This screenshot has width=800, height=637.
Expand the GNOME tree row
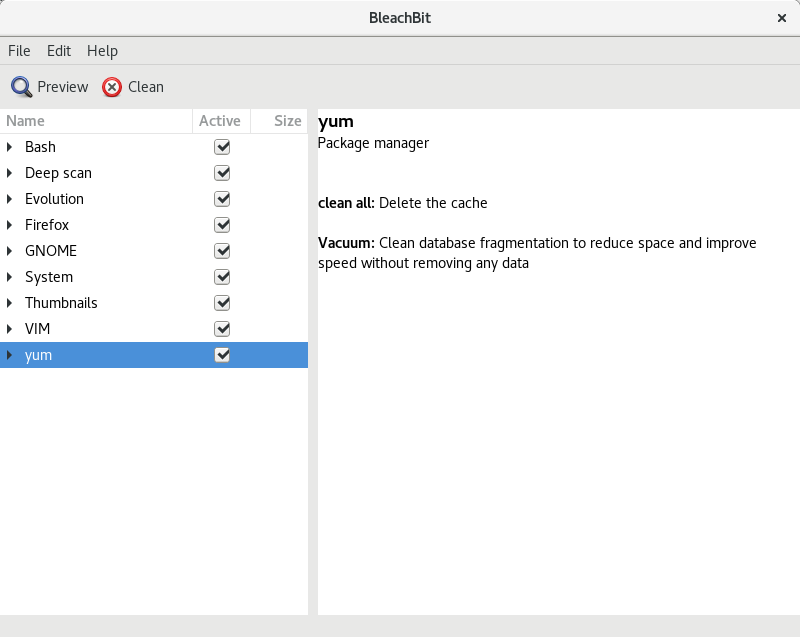pos(9,251)
